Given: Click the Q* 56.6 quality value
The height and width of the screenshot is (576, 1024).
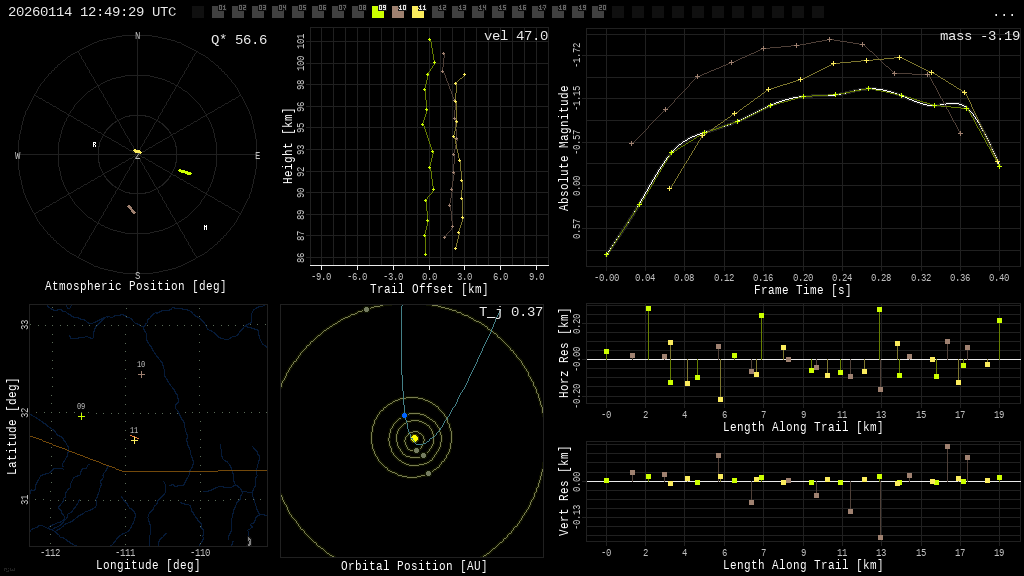Looking at the screenshot, I should point(239,40).
